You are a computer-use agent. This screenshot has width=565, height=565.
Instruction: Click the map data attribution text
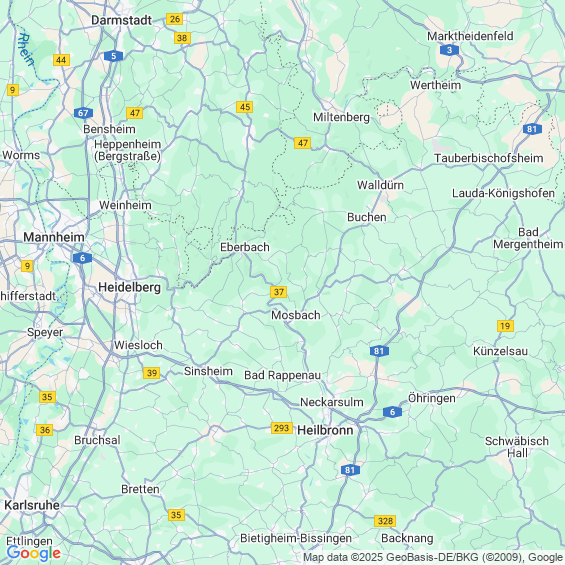[x=433, y=557]
